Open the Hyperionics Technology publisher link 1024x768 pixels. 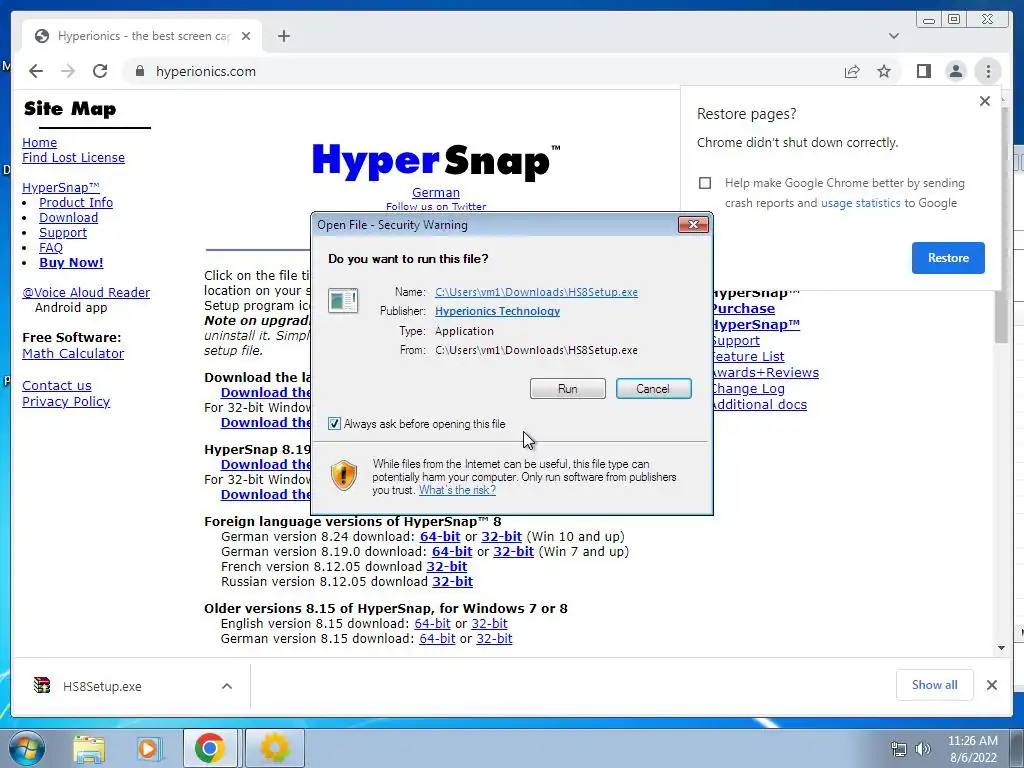[x=497, y=311]
